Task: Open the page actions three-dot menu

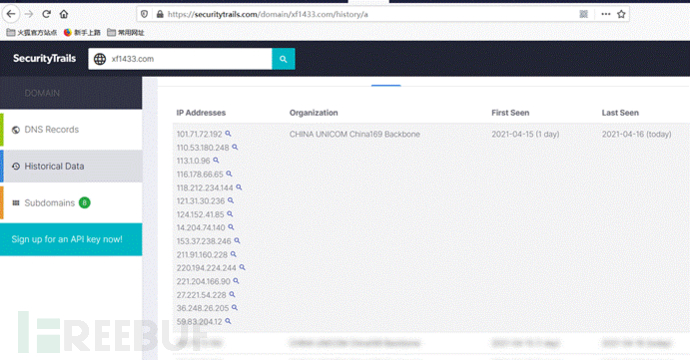Action: click(606, 14)
